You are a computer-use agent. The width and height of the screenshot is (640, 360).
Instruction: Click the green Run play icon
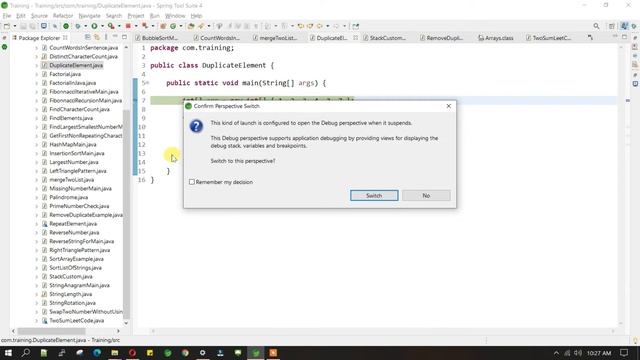[94, 26]
